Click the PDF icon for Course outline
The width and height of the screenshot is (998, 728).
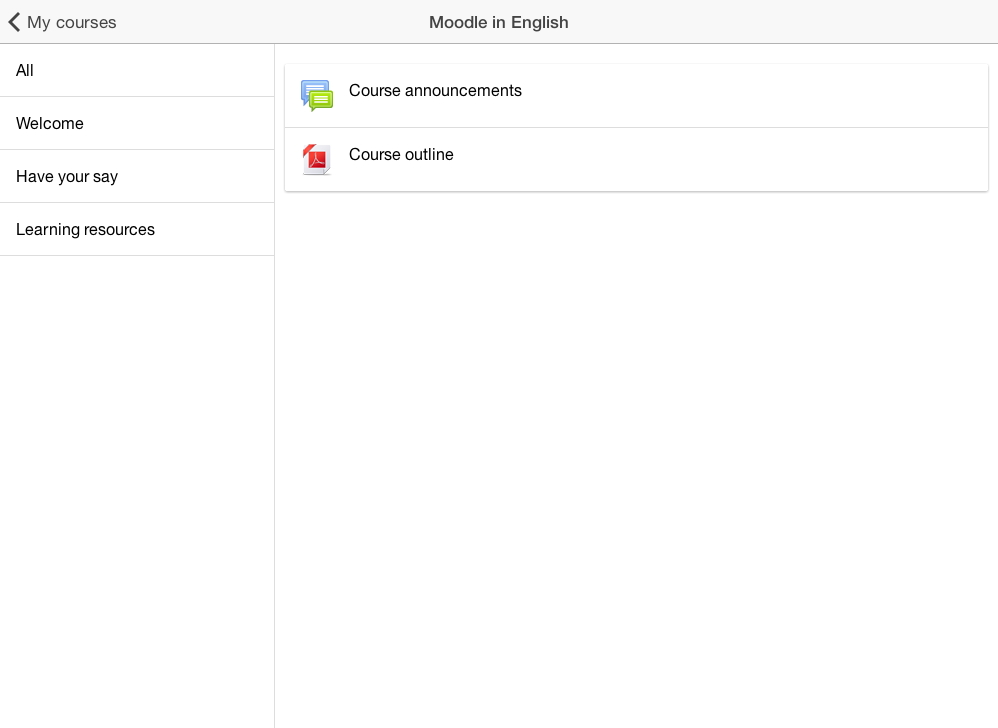click(x=317, y=159)
